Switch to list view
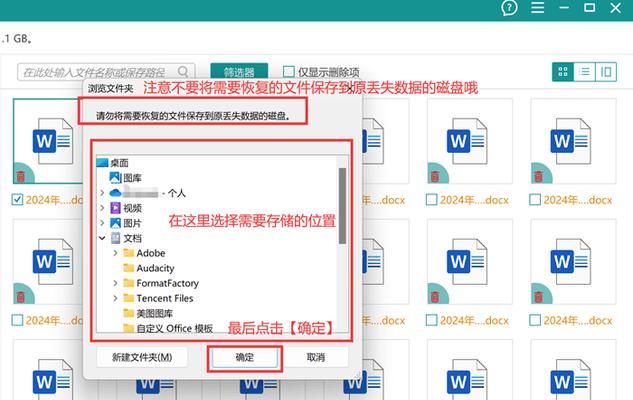This screenshot has height=400, width=633. tap(584, 72)
